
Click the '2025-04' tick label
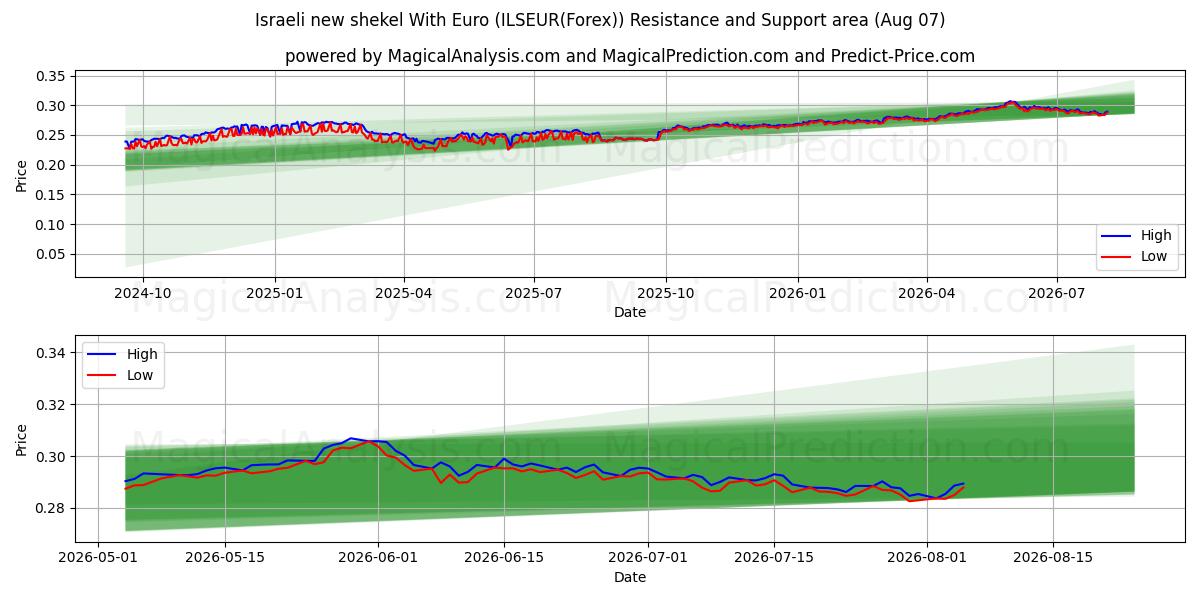click(x=404, y=293)
